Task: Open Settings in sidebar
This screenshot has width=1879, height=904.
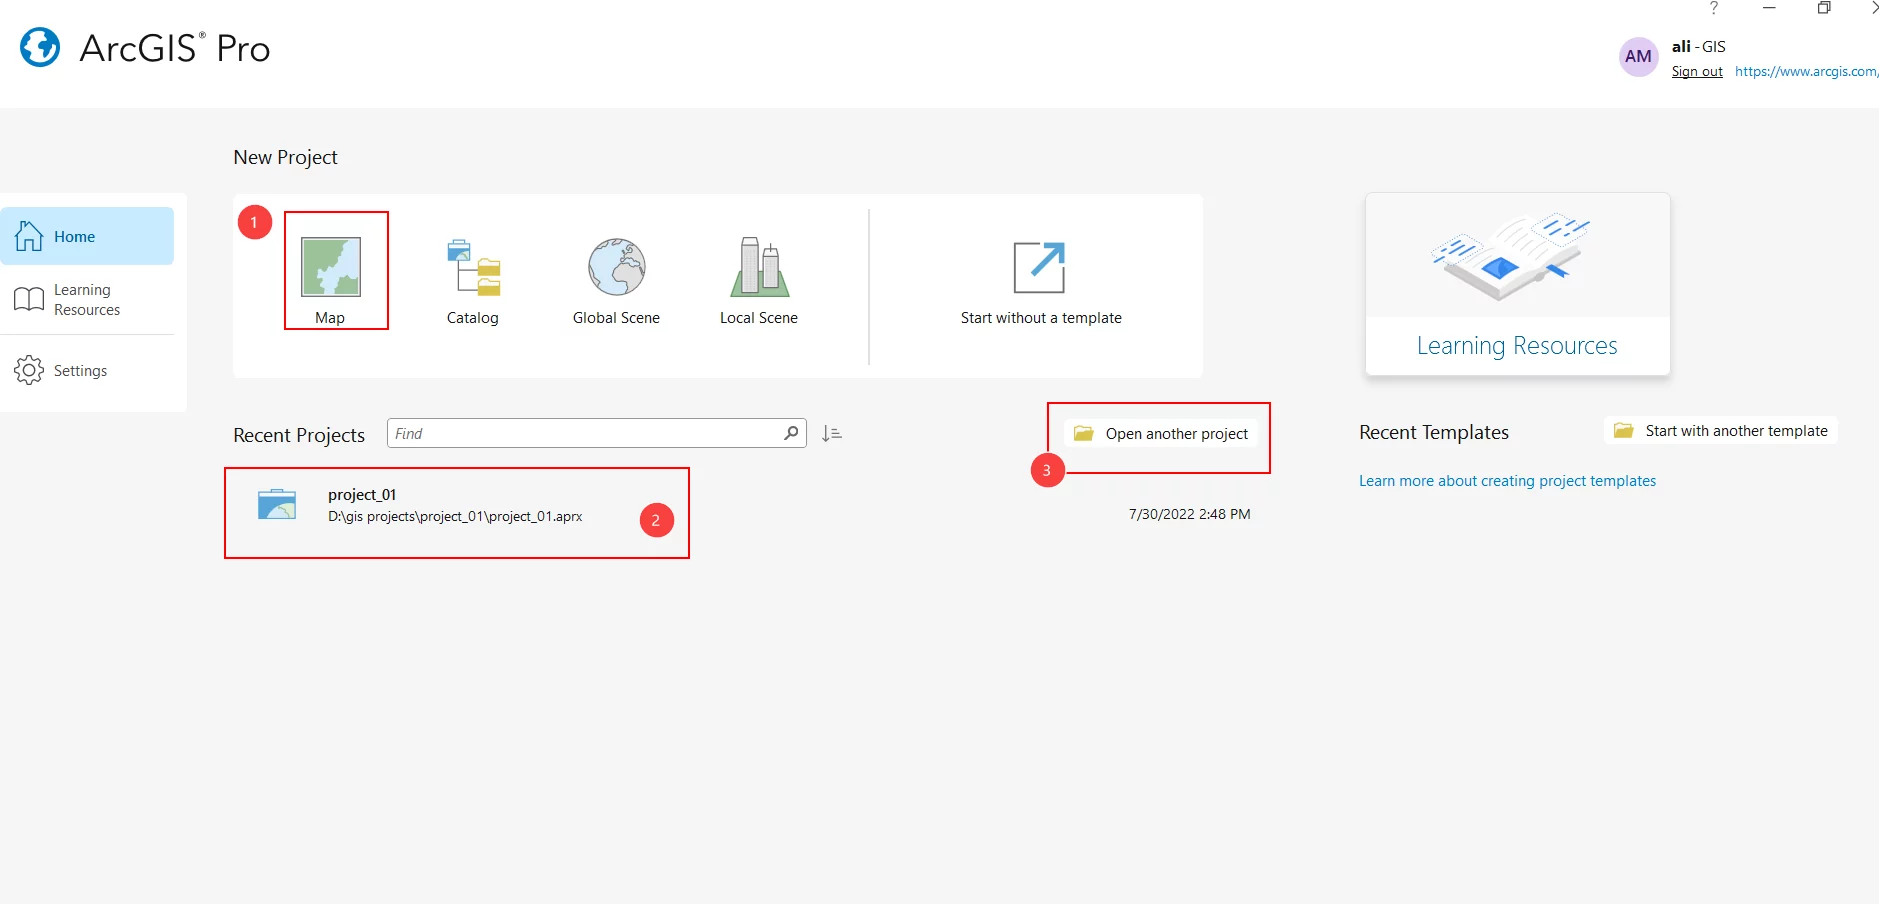Action: coord(87,370)
